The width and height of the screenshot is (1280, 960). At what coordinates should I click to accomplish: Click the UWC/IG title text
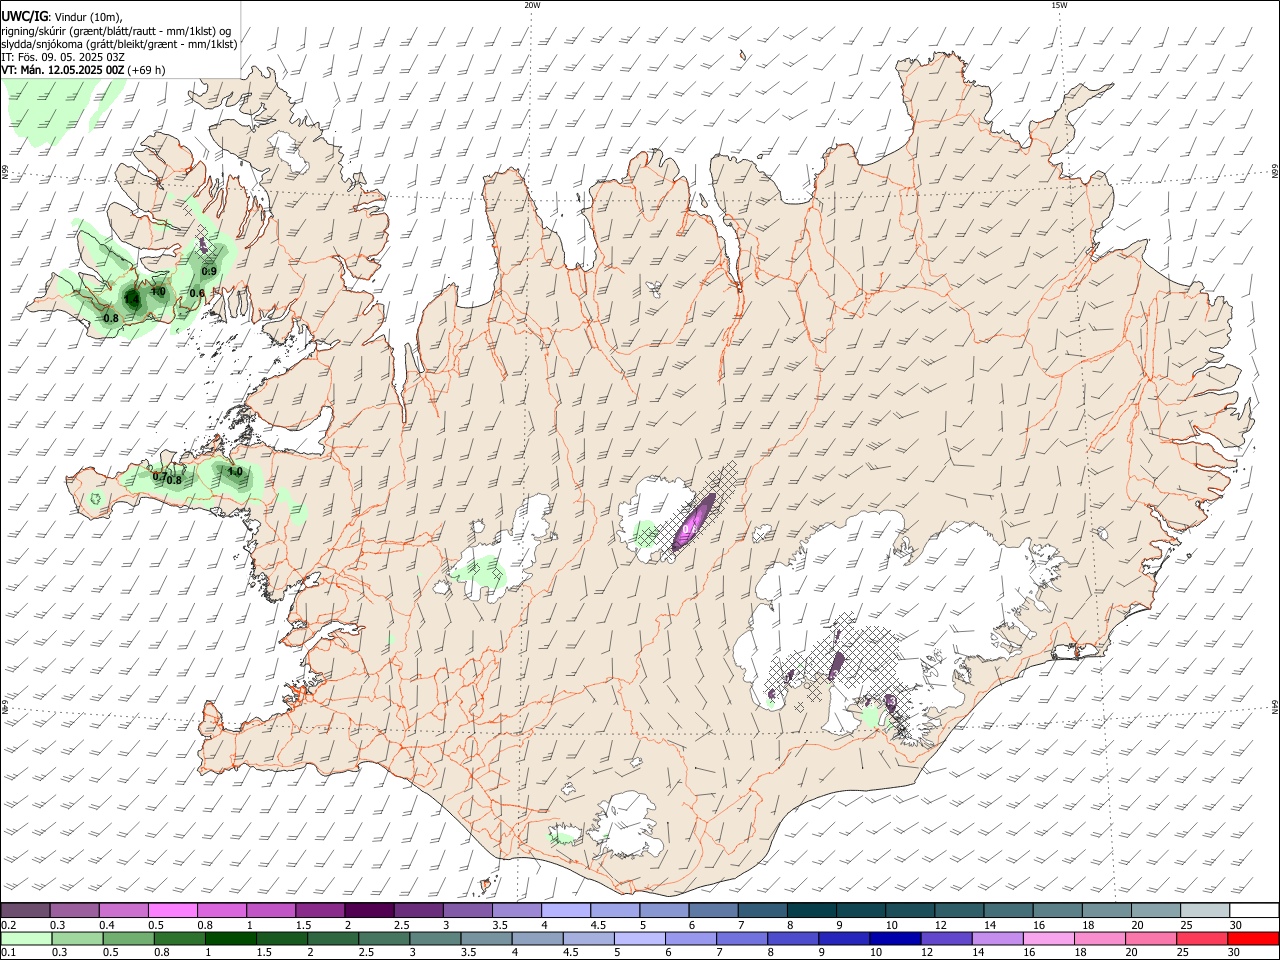coord(23,16)
